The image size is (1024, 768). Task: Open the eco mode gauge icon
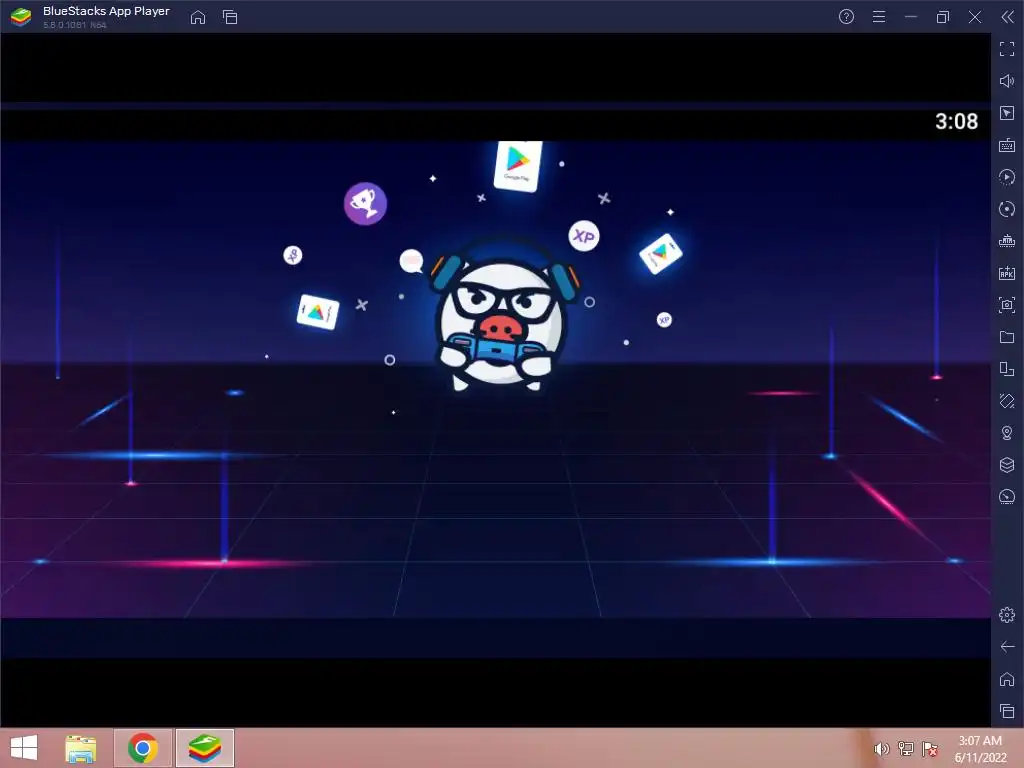click(1006, 497)
